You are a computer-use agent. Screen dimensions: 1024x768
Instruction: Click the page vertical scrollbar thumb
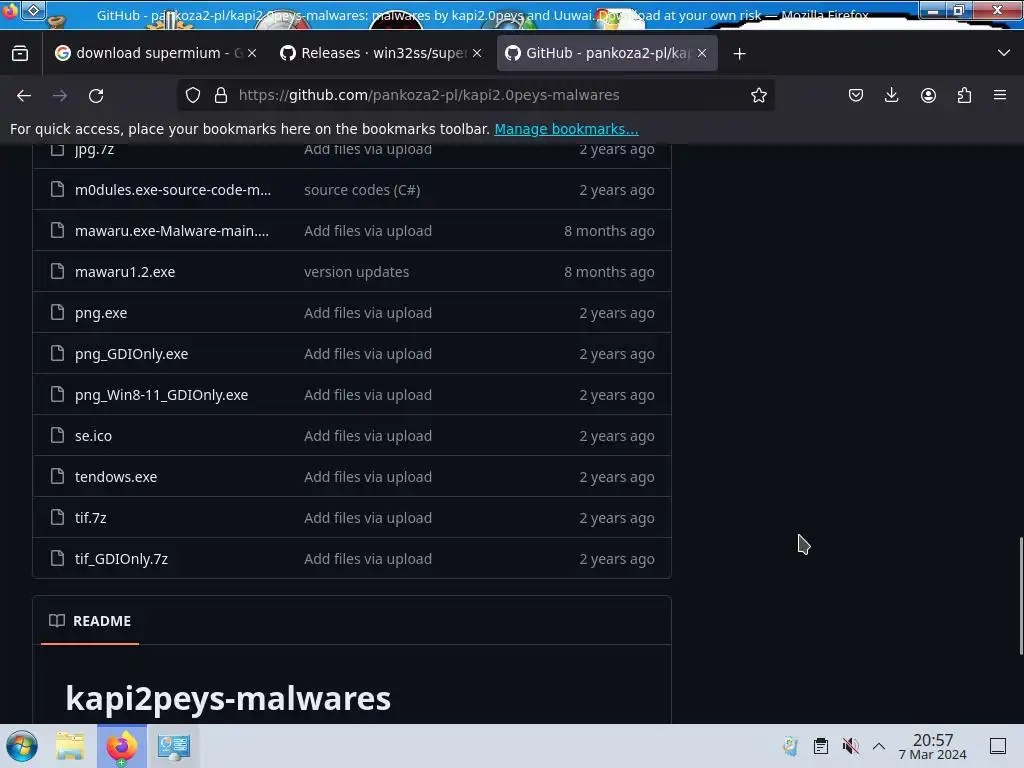click(x=1020, y=596)
